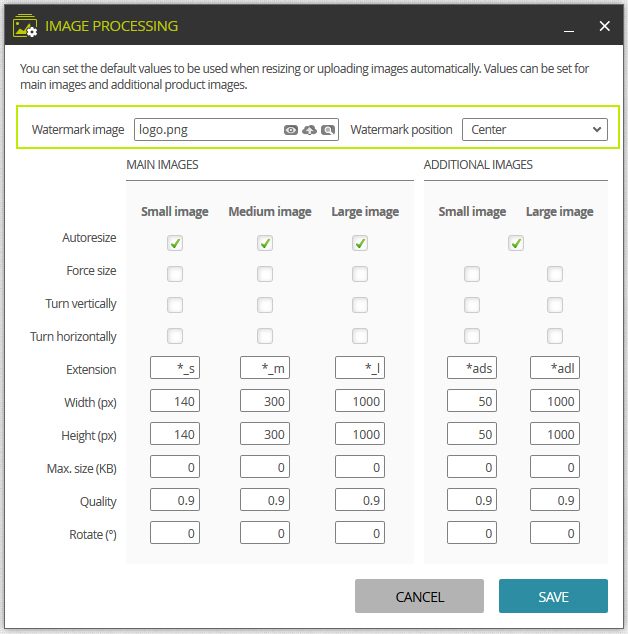
Task: Enable Force size for additional Large image
Action: tap(555, 274)
